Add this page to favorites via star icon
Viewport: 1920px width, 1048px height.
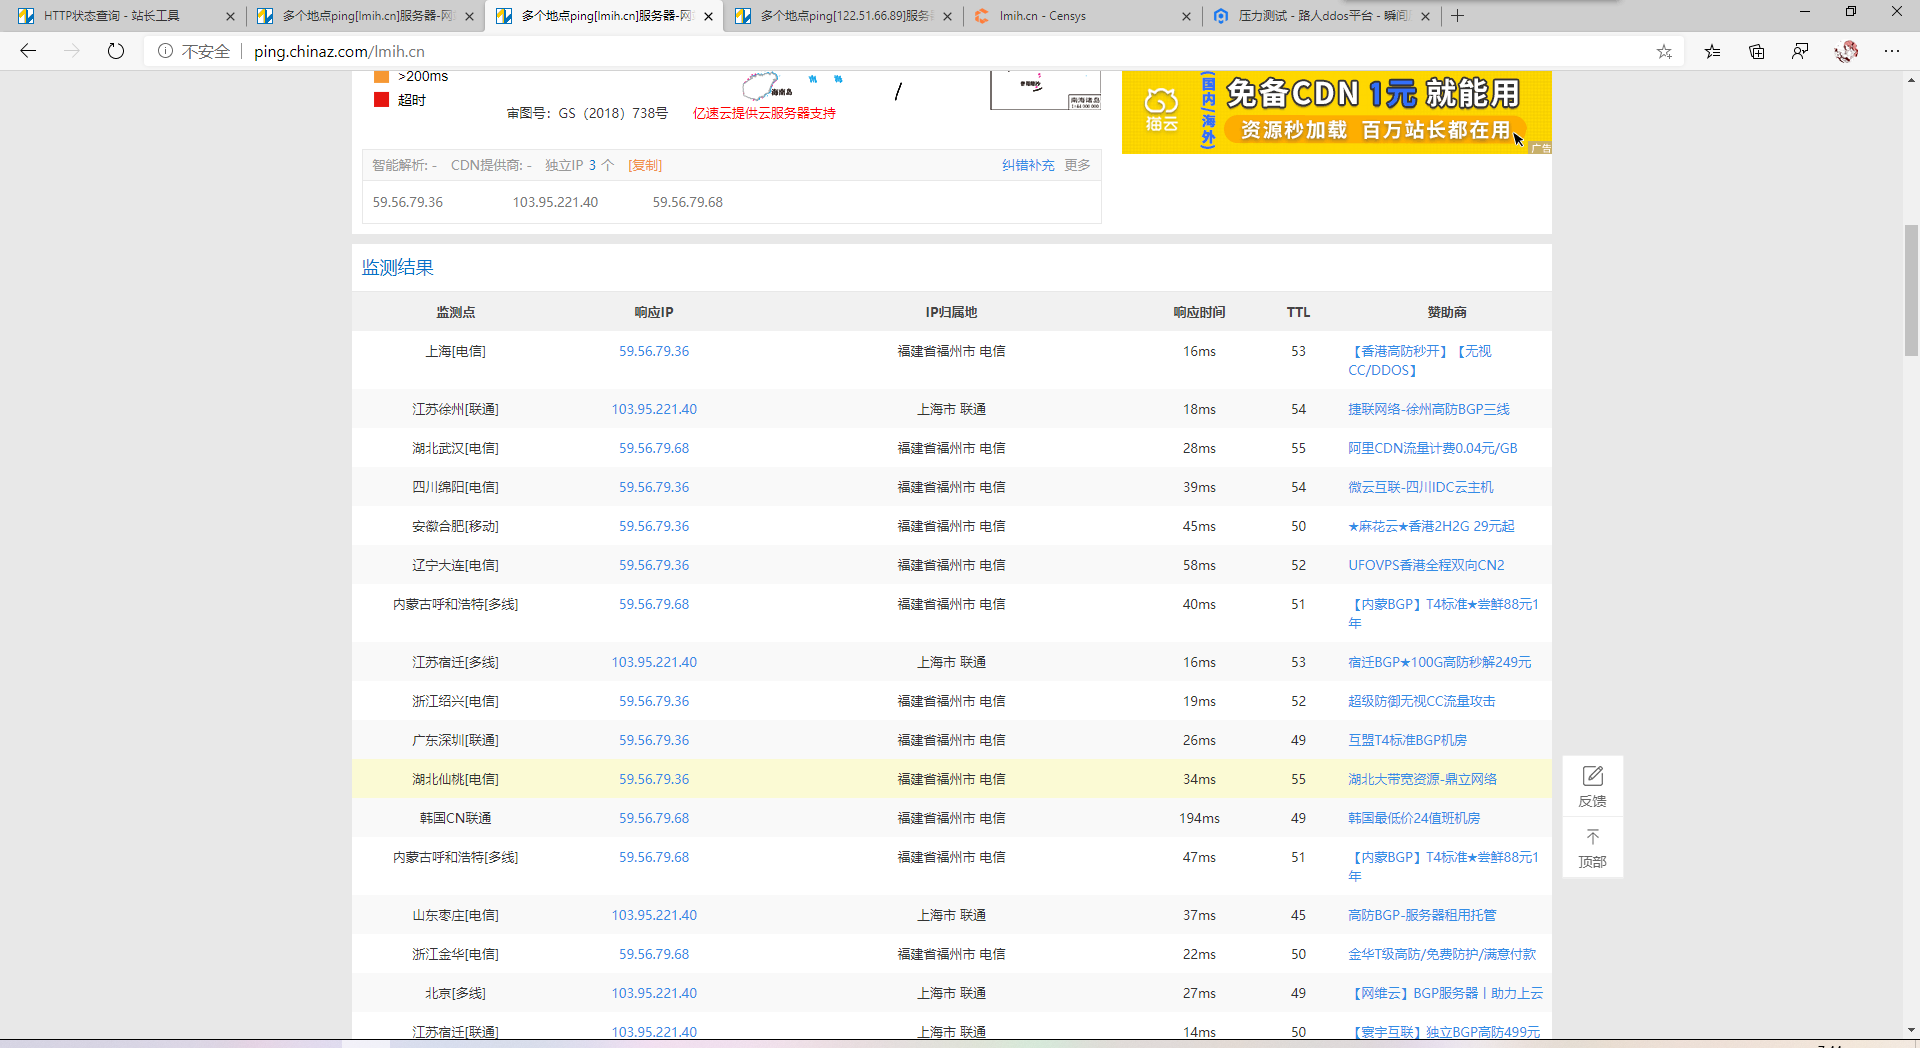1663,51
